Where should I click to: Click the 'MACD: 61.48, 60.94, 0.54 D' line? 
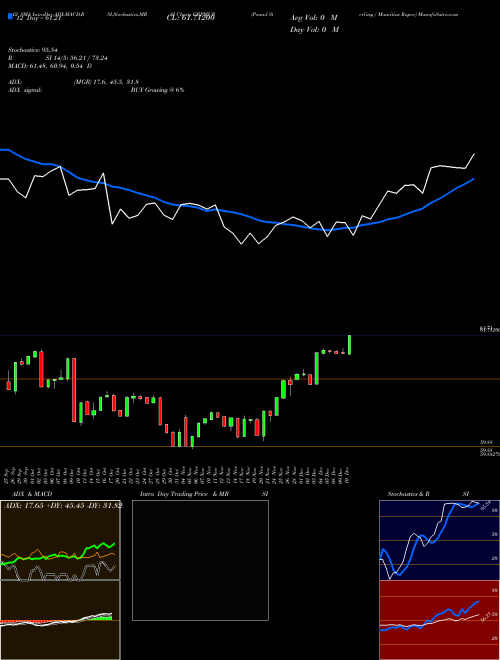[50, 66]
